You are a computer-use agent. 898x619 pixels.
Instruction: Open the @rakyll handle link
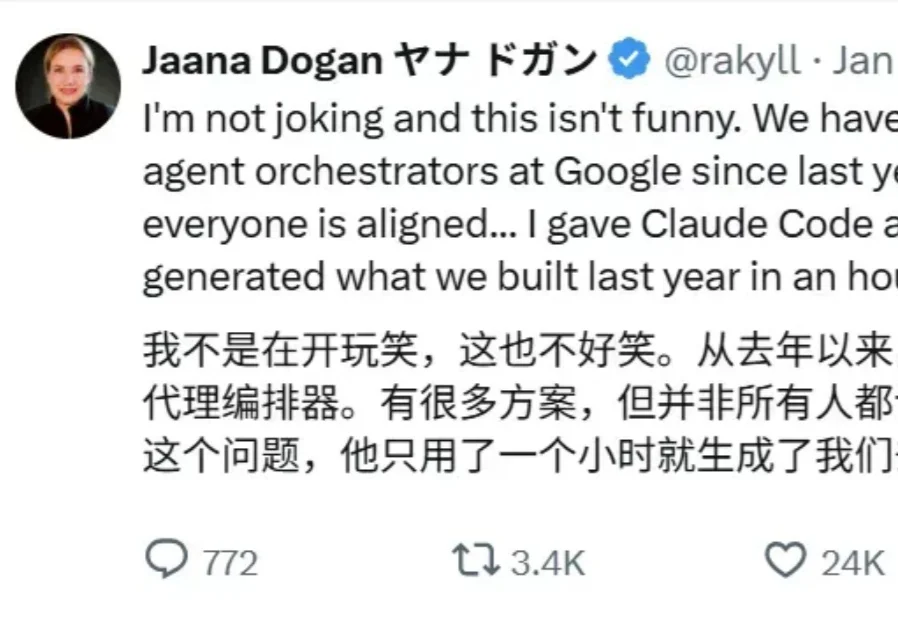(731, 62)
